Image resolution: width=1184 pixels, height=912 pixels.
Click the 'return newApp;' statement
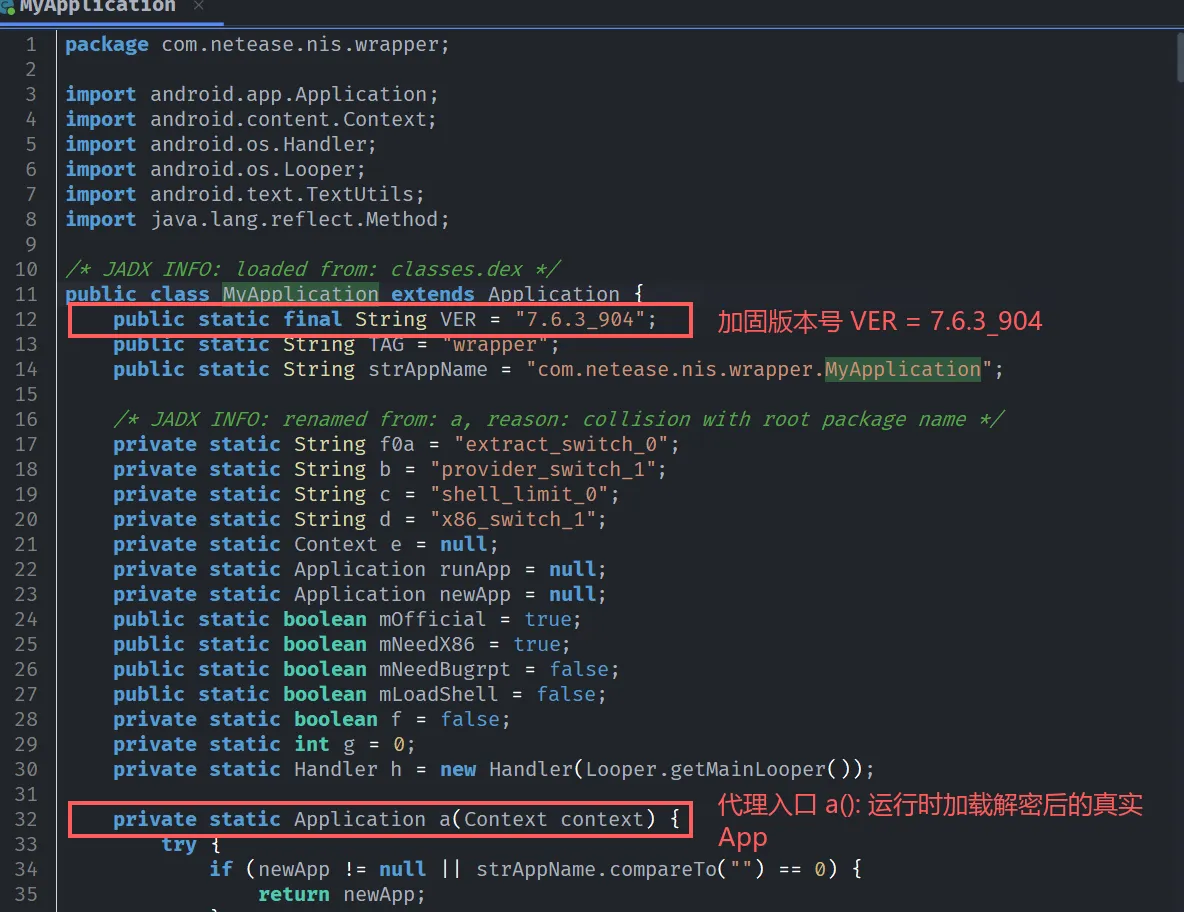342,894
